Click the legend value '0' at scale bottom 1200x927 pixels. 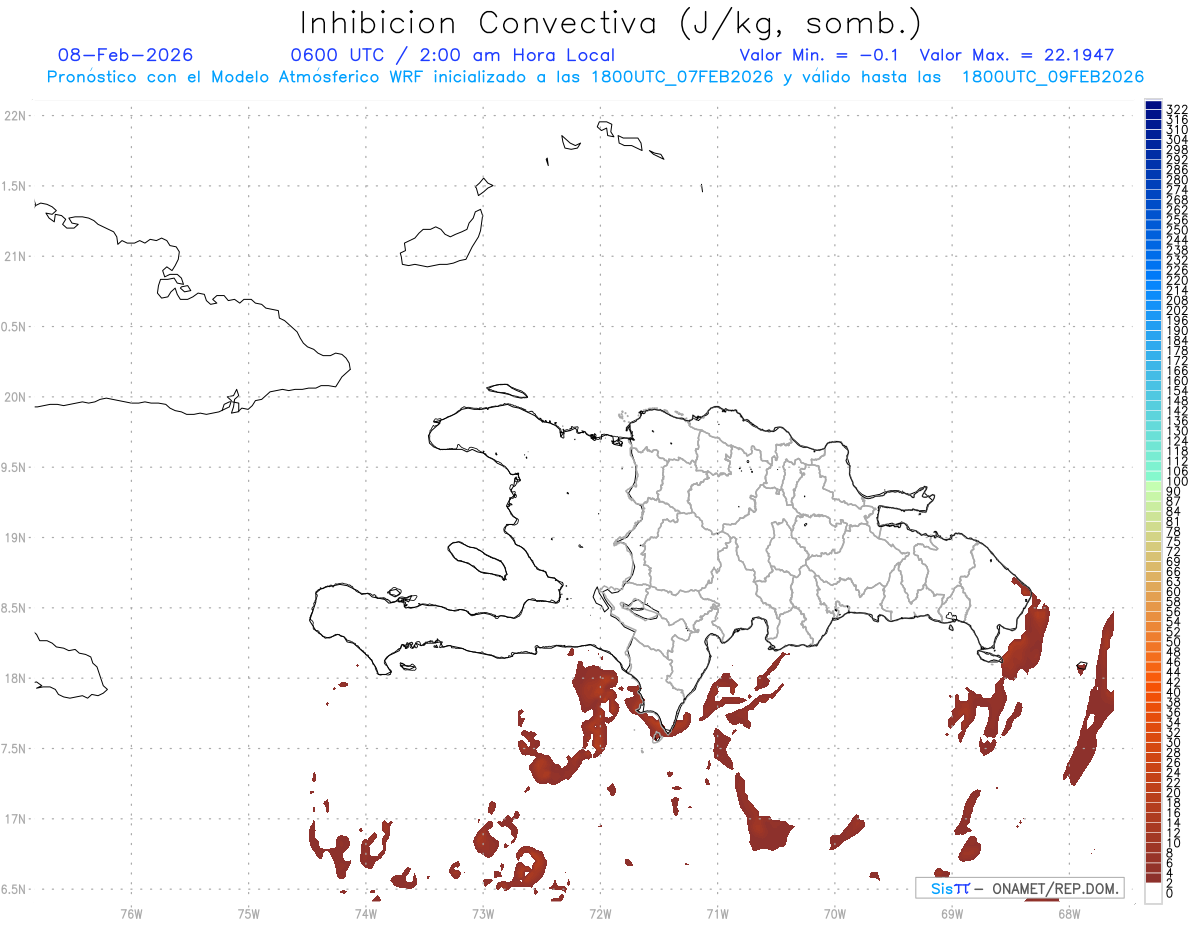tap(1171, 892)
